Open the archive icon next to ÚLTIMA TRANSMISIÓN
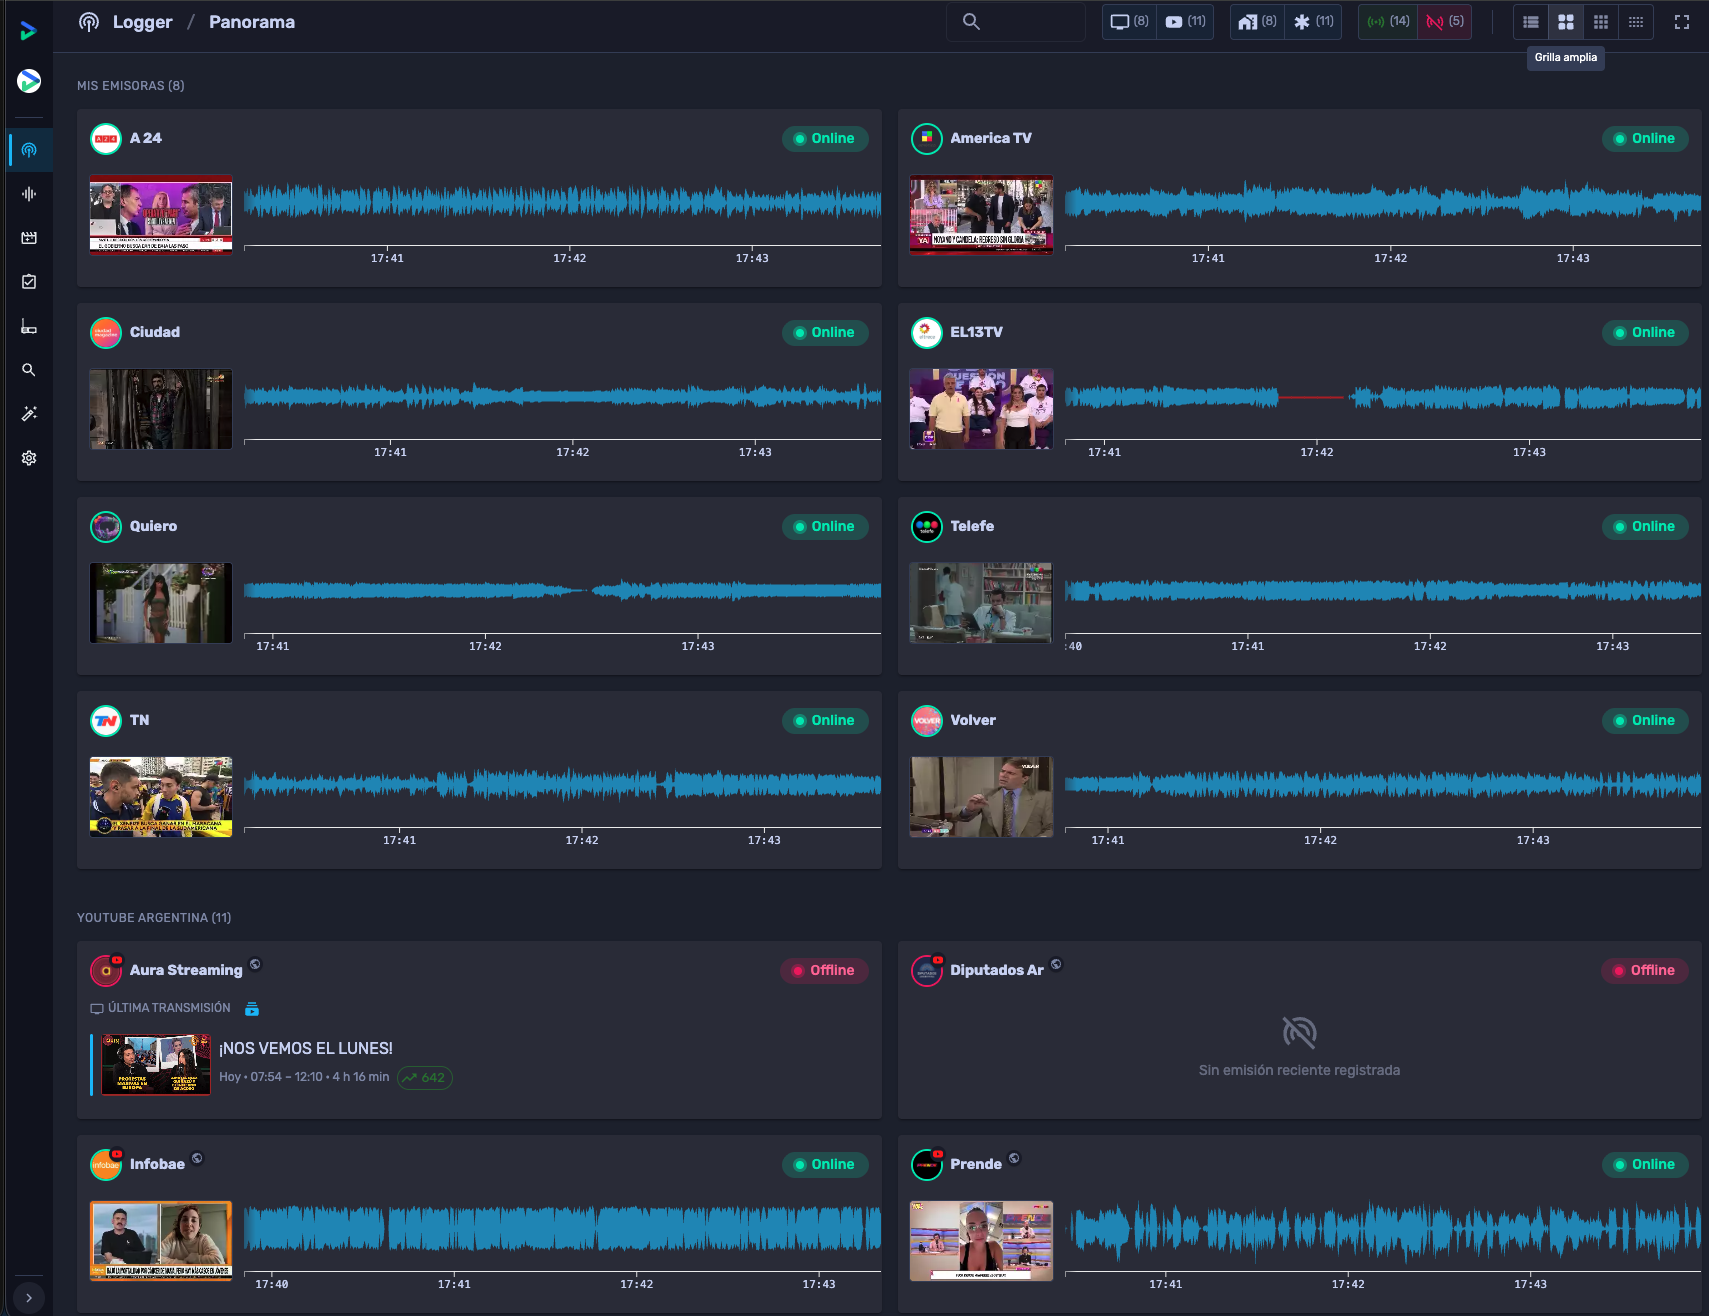Image resolution: width=1709 pixels, height=1316 pixels. pos(252,1009)
